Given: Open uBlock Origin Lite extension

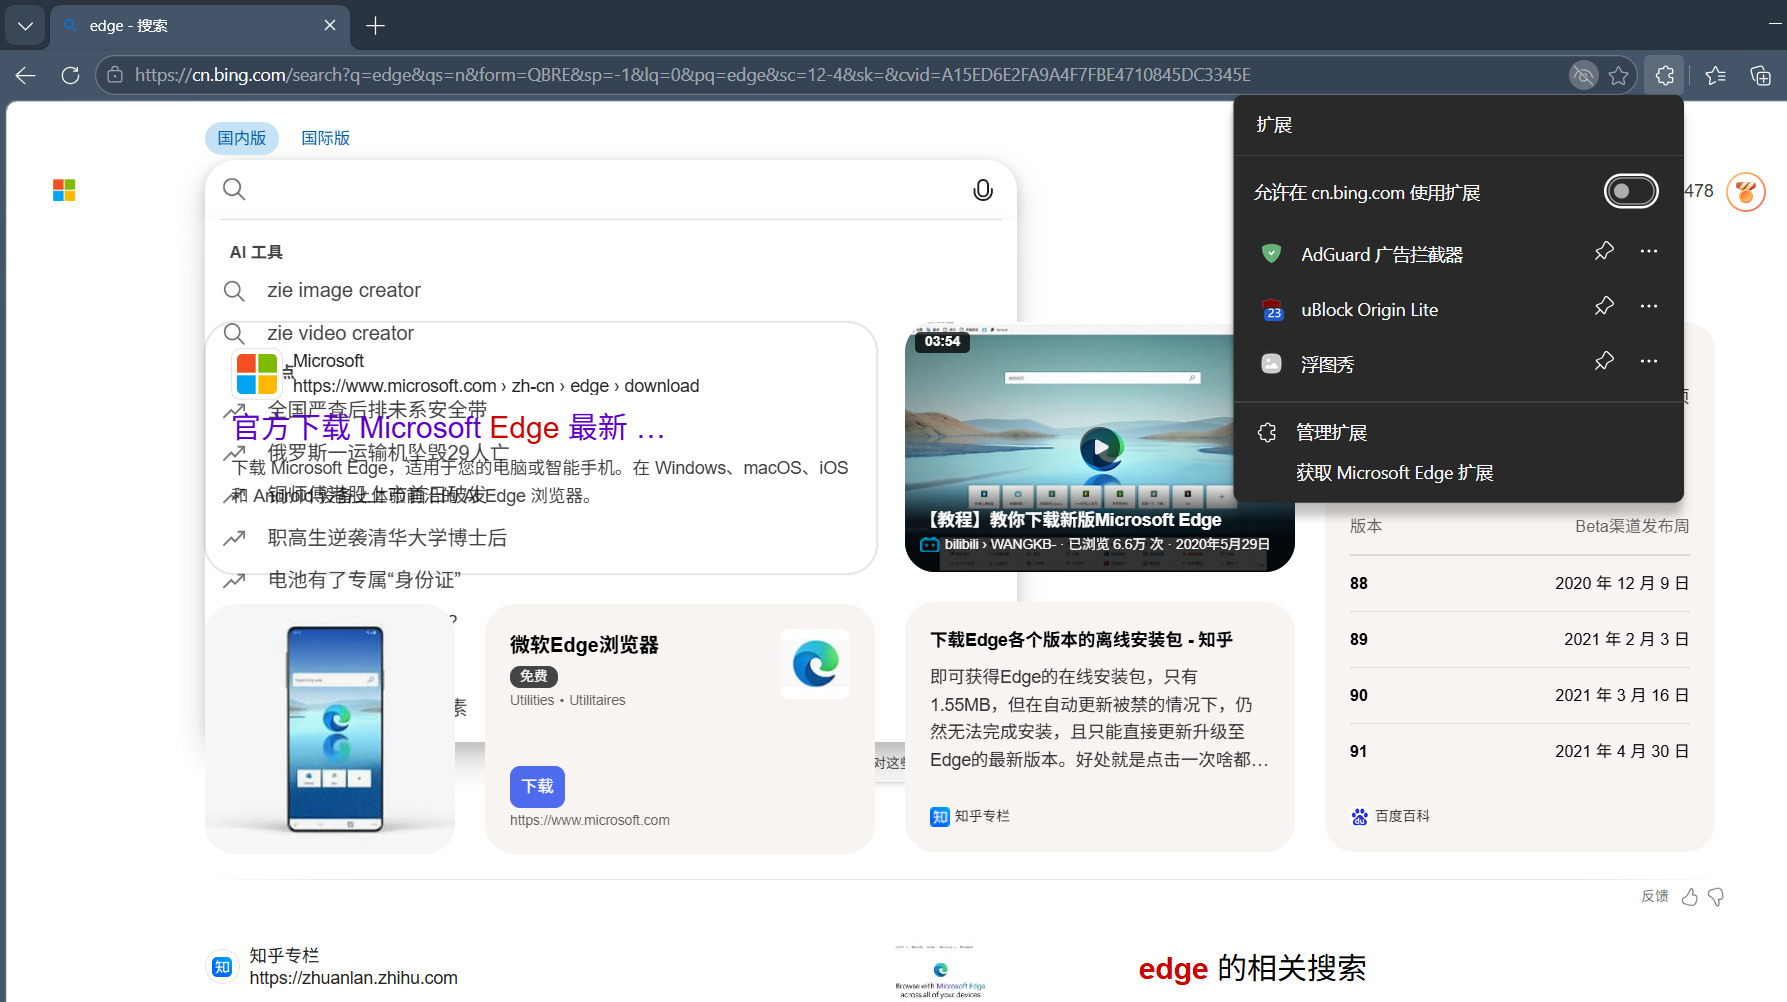Looking at the screenshot, I should pos(1369,310).
